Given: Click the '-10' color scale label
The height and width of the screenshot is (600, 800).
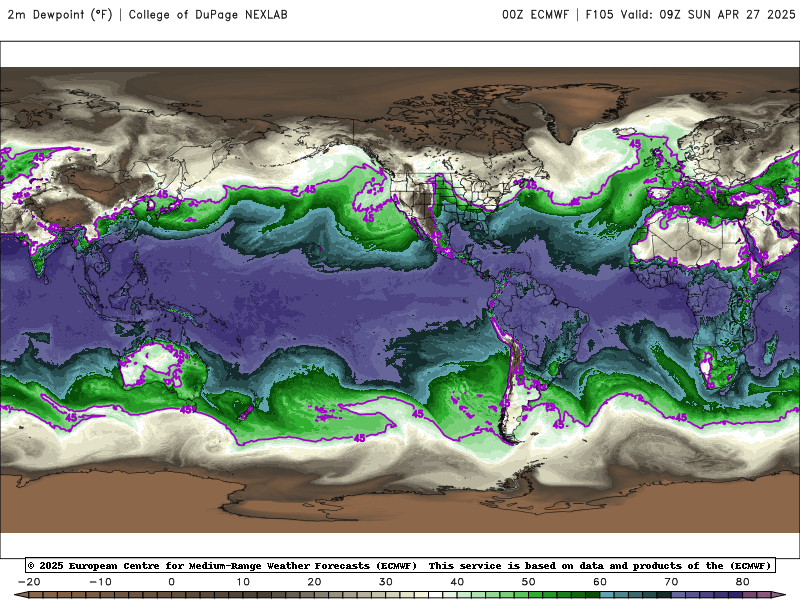Looking at the screenshot, I should [x=100, y=582].
